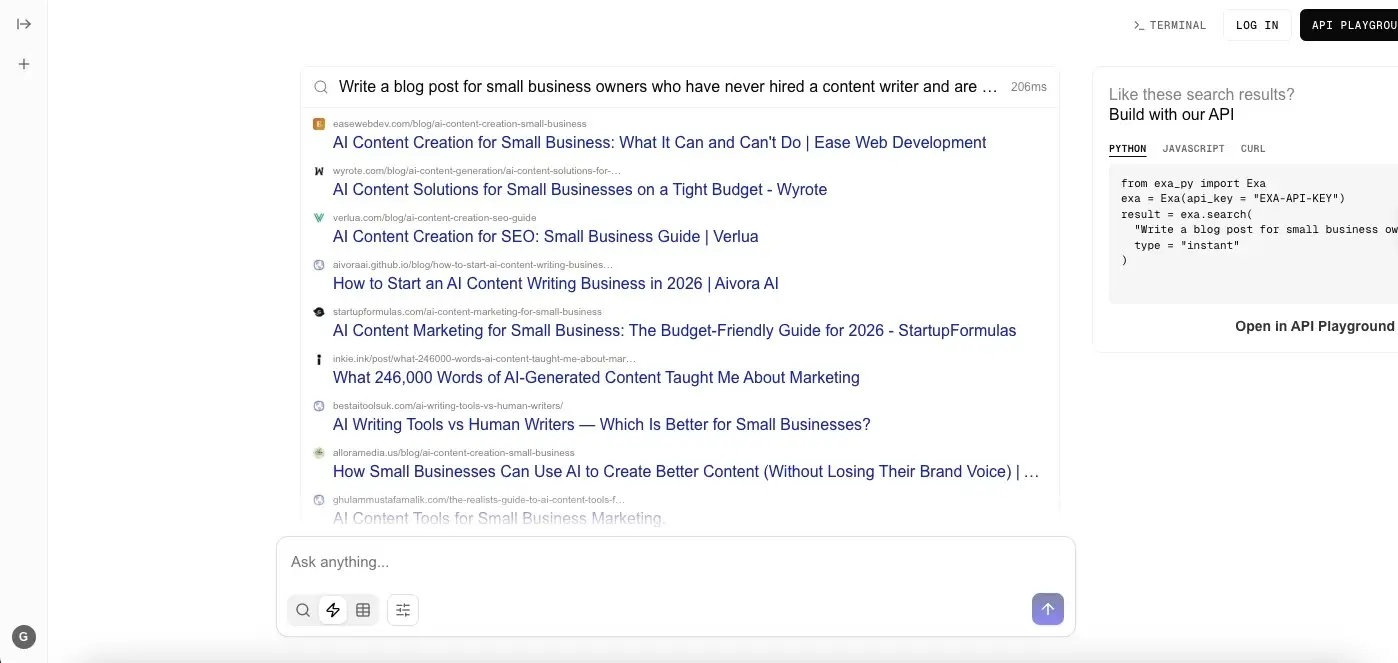
Task: Expand the left sidebar with arrow icon
Action: tap(24, 24)
